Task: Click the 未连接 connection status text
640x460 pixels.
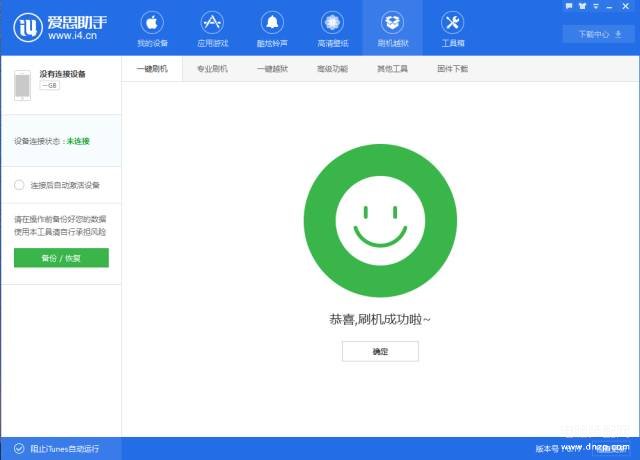Action: (78, 141)
